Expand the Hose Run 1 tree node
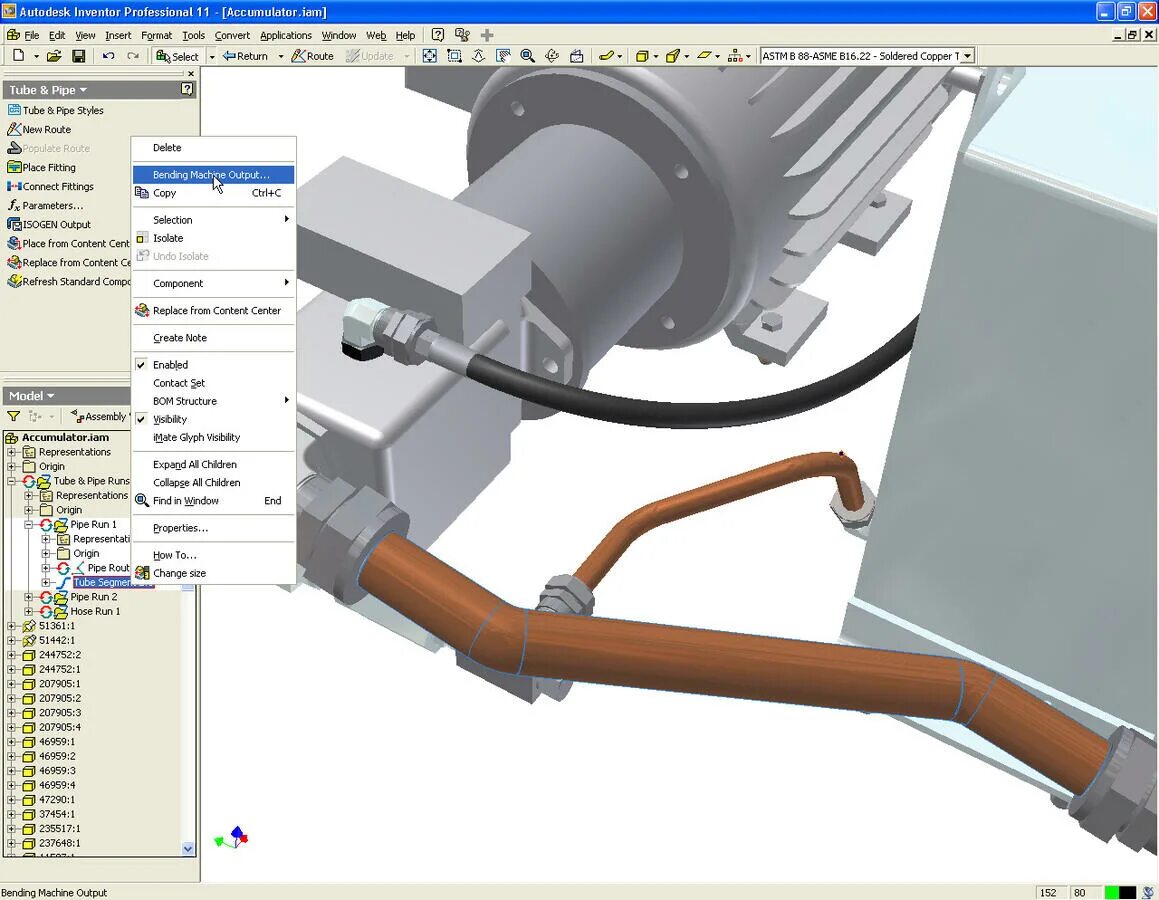 click(28, 611)
